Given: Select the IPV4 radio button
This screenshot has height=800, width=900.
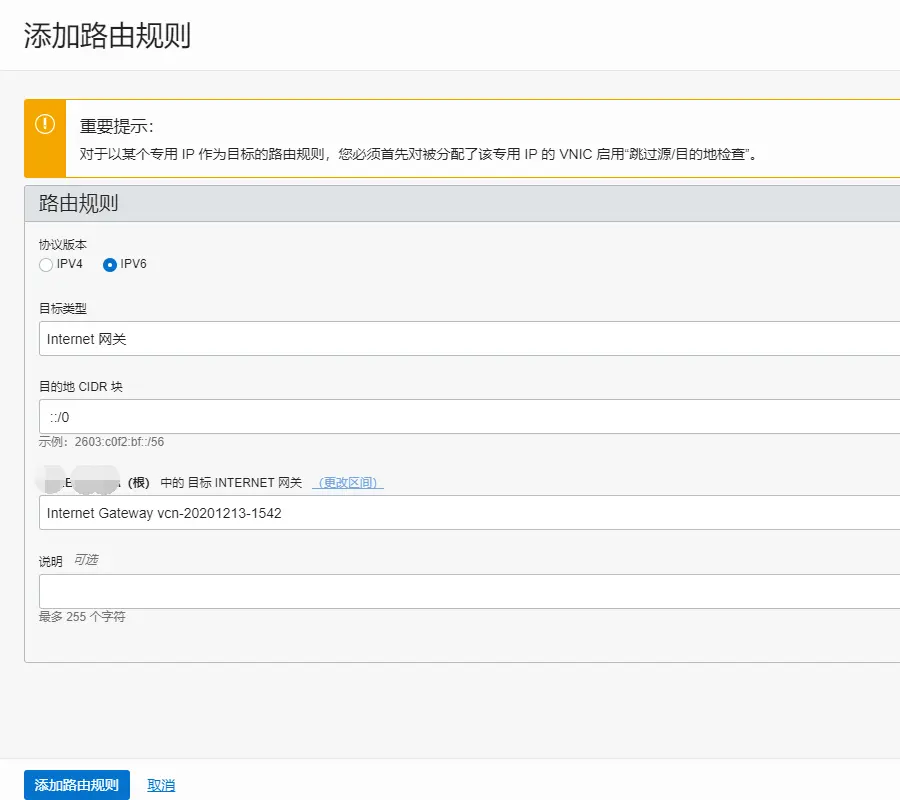Looking at the screenshot, I should tap(46, 265).
